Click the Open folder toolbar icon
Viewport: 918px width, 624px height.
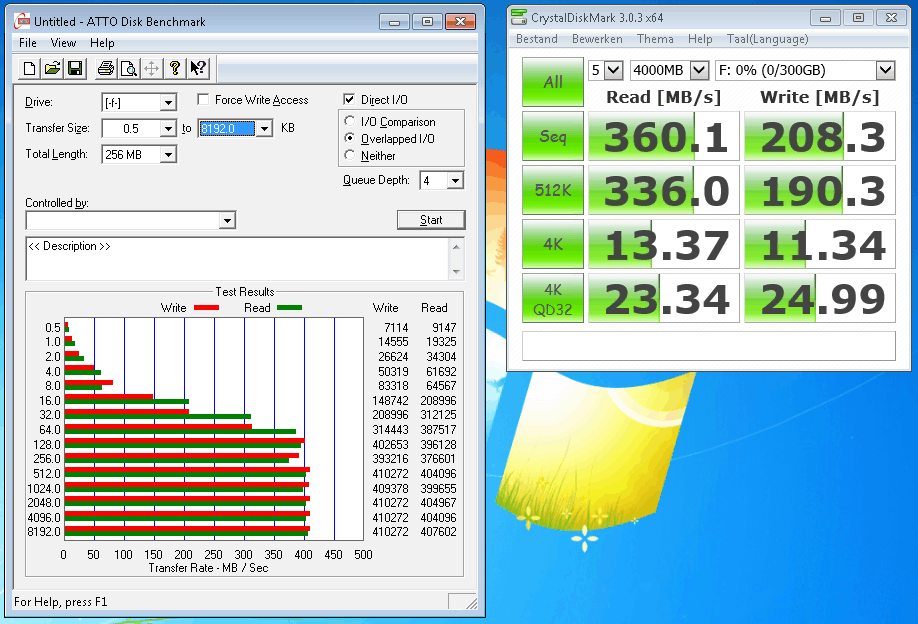(52, 68)
